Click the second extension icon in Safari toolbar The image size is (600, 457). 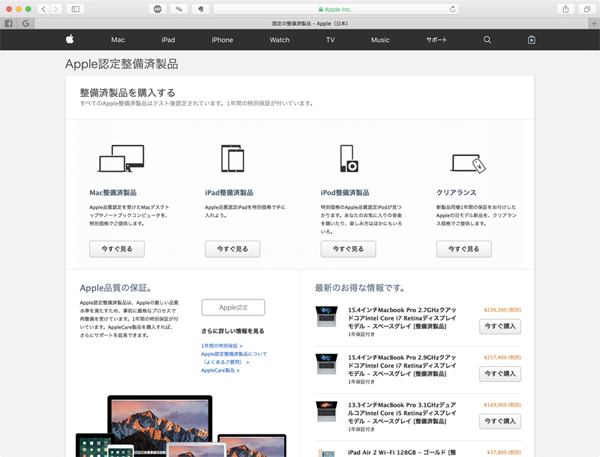click(179, 9)
